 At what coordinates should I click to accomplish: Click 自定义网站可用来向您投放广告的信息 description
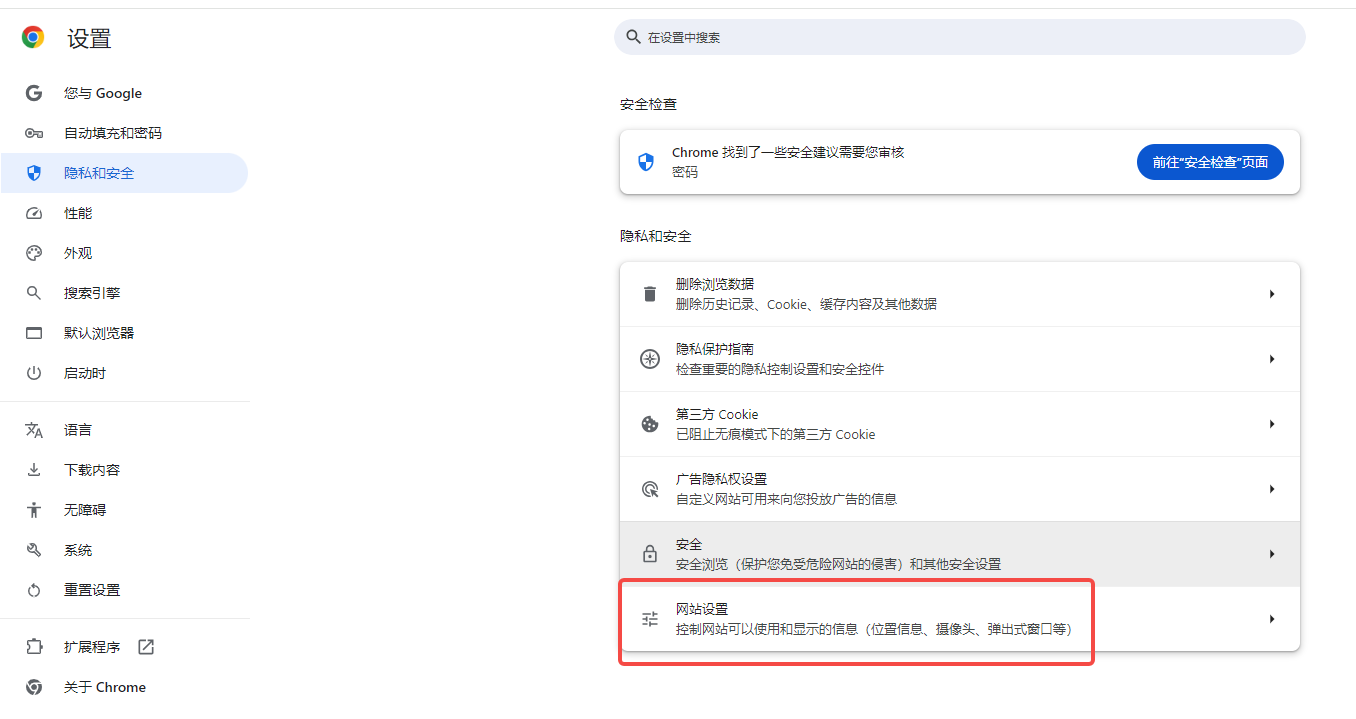786,499
